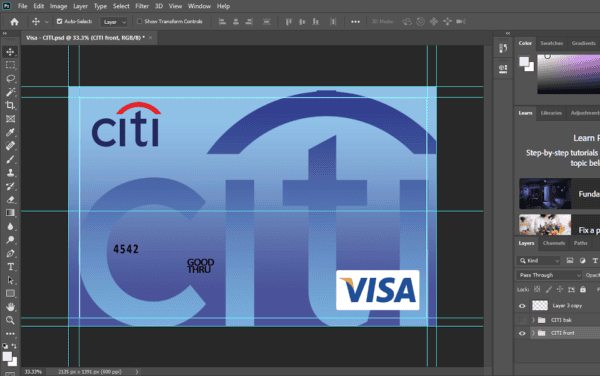Select the Hand tool
Image resolution: width=600 pixels, height=376 pixels.
(x=10, y=307)
